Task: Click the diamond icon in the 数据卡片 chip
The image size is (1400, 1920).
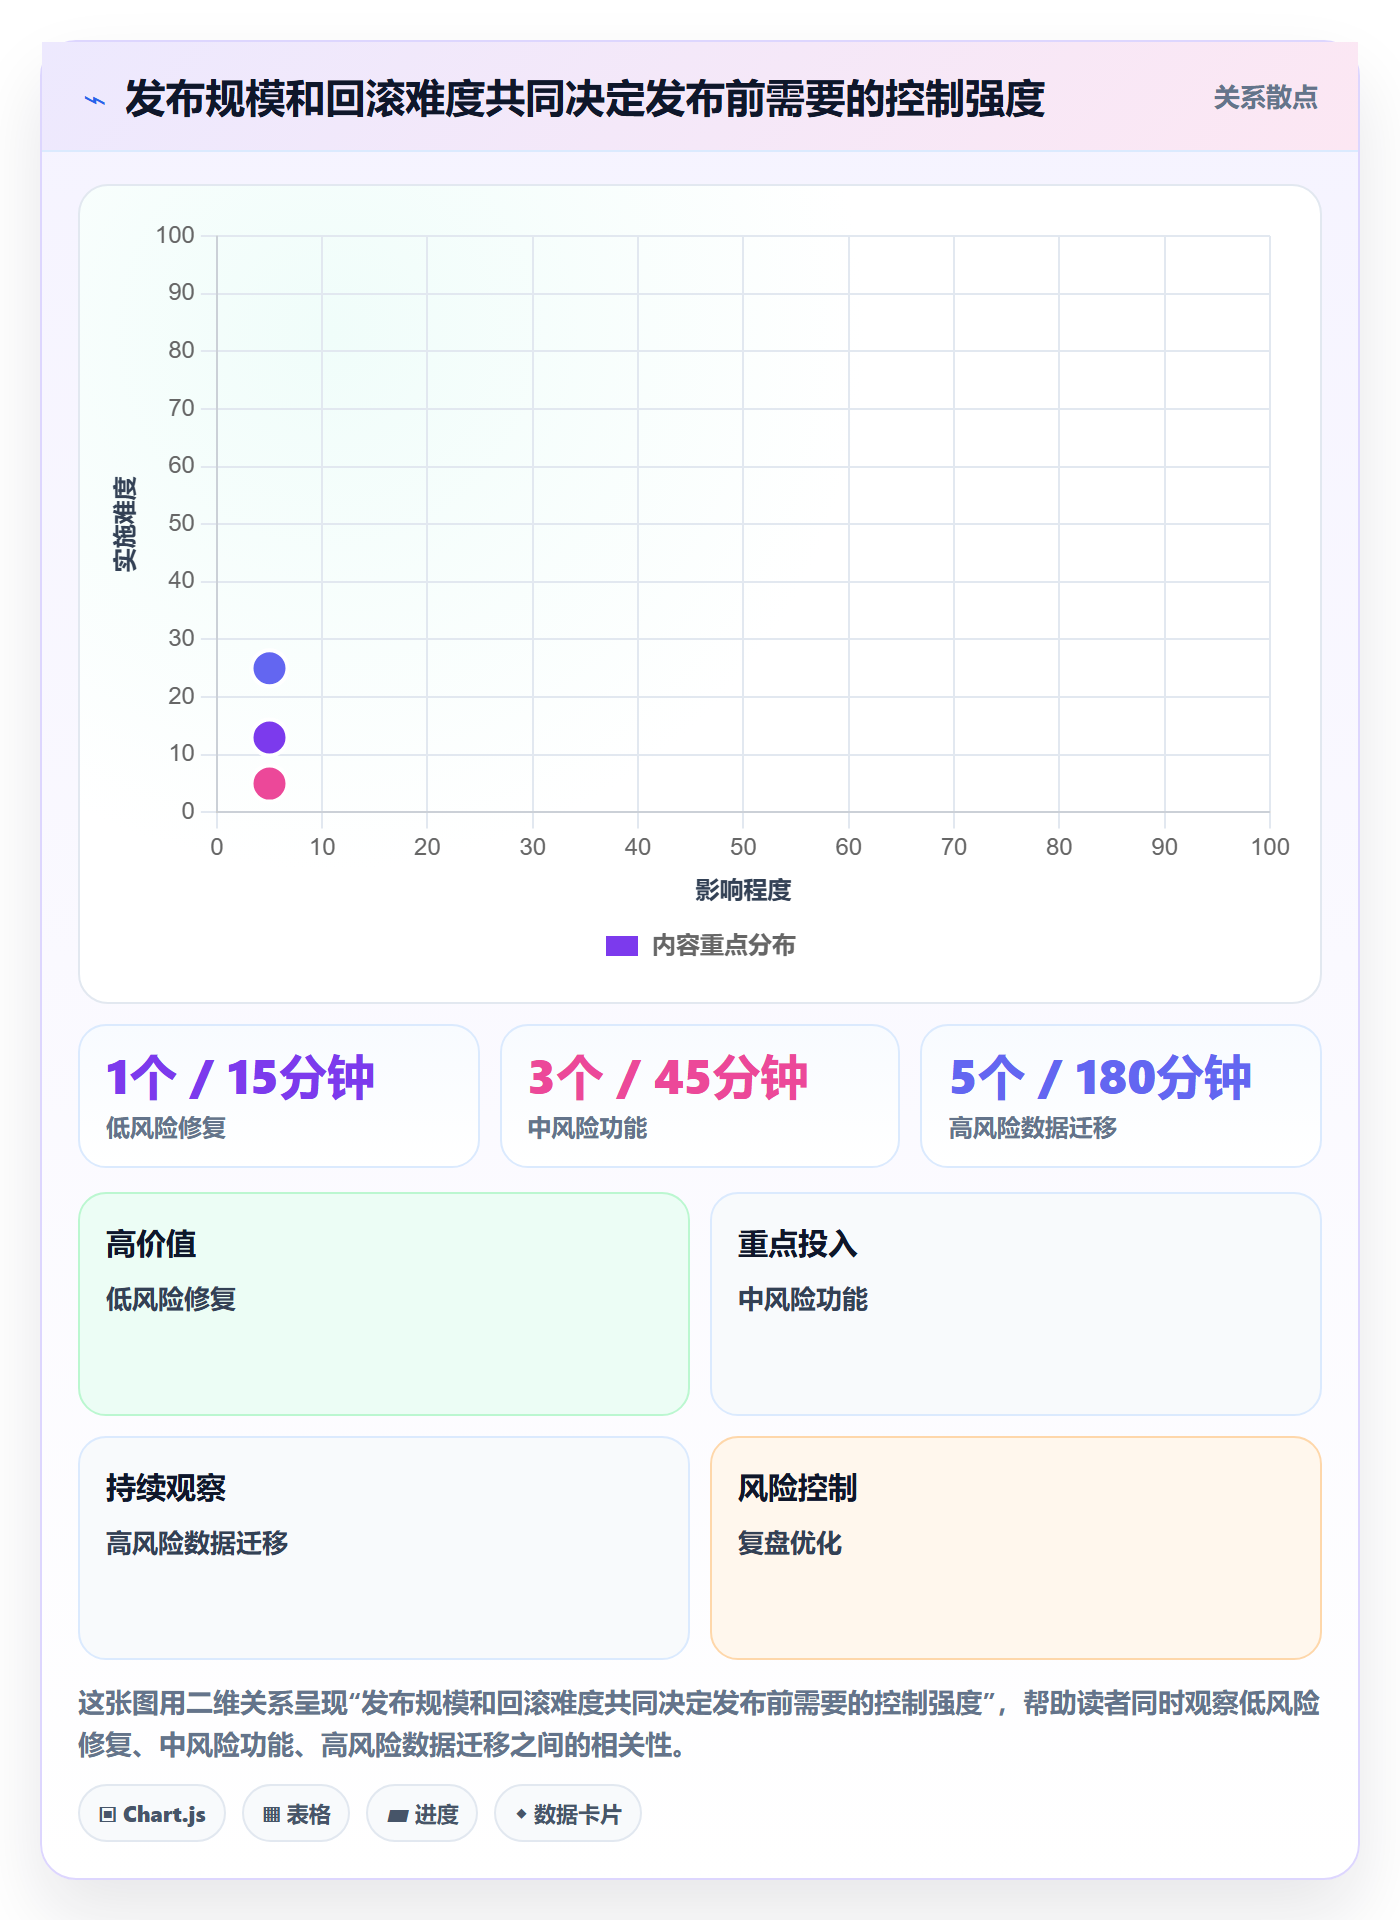Action: coord(521,1814)
